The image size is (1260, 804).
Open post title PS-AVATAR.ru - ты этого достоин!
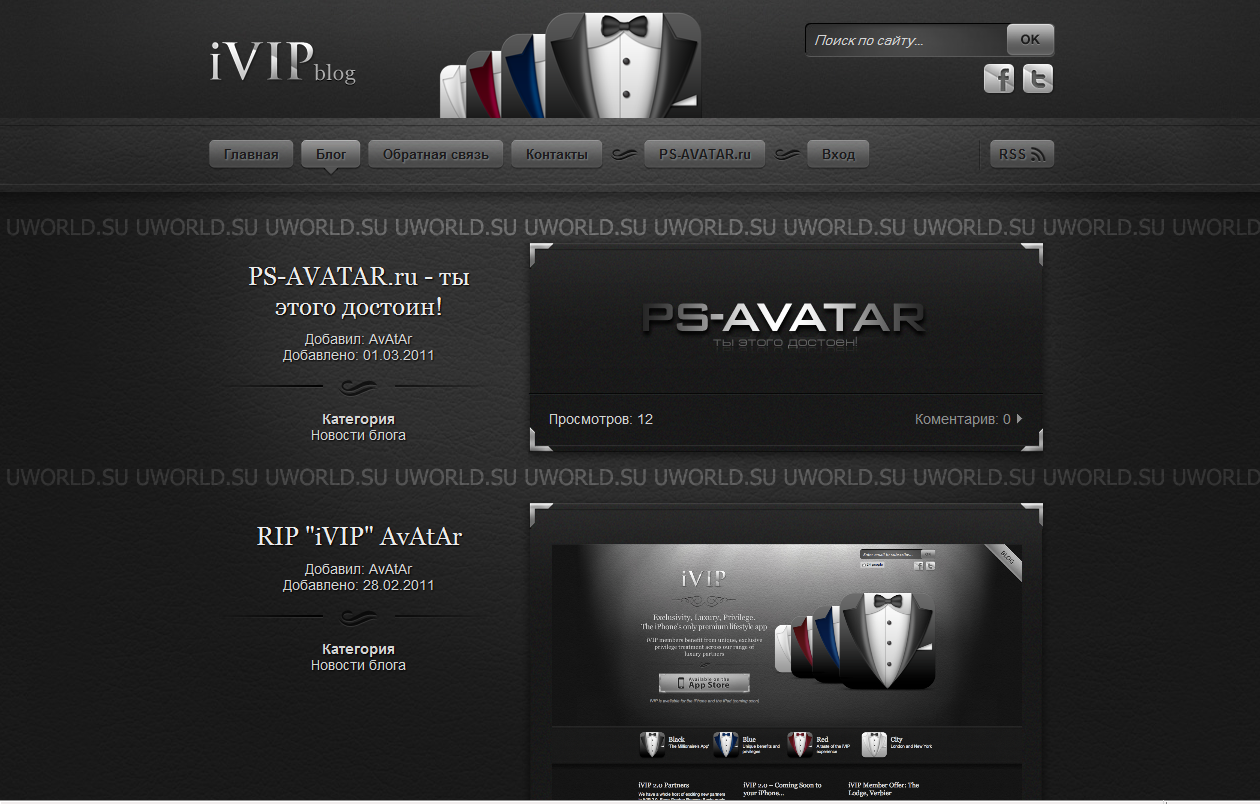(359, 292)
